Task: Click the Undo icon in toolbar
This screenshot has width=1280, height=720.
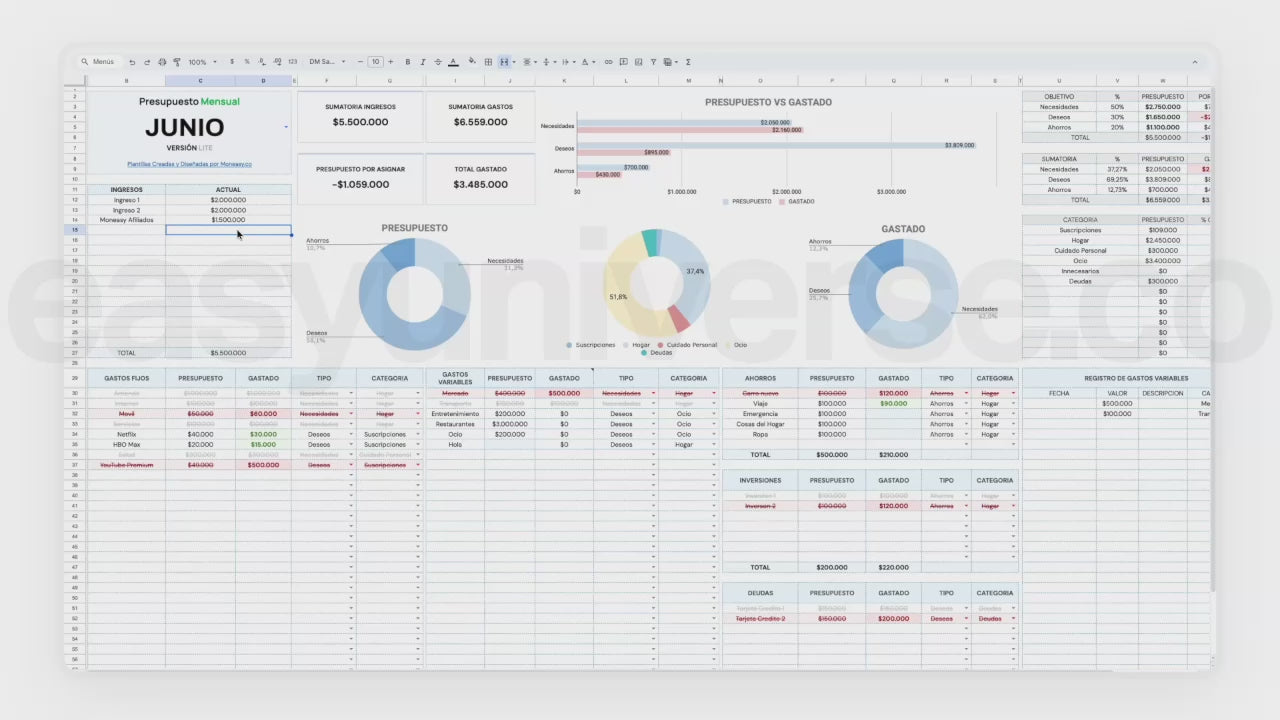Action: click(132, 62)
